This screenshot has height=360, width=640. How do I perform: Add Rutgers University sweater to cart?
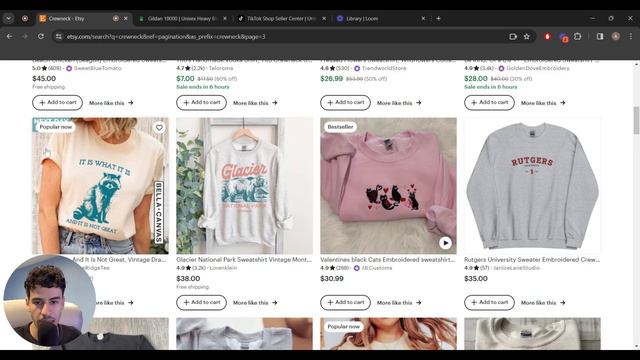489,302
